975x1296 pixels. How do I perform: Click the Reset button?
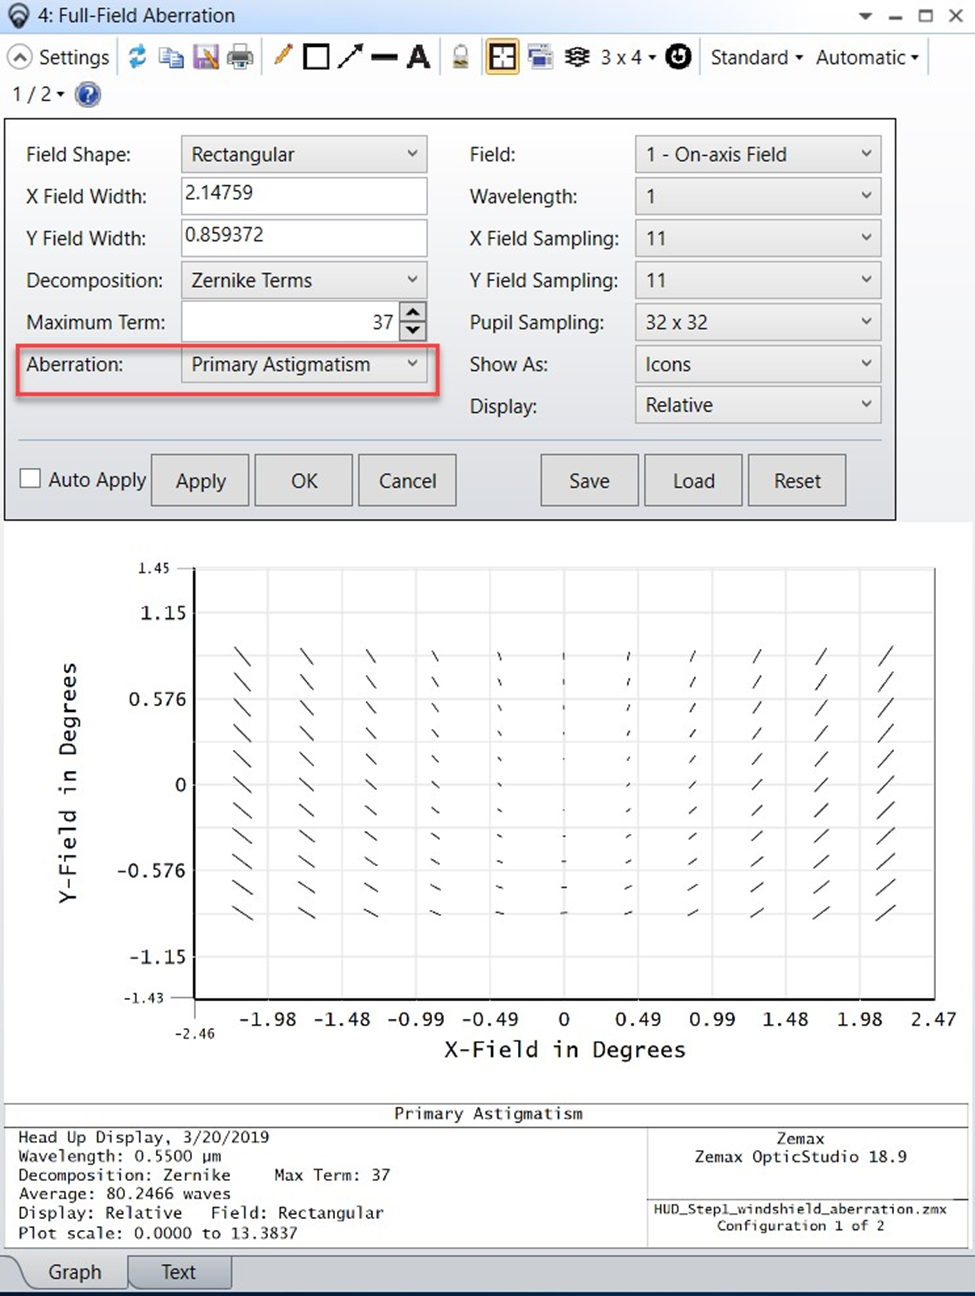click(x=796, y=480)
